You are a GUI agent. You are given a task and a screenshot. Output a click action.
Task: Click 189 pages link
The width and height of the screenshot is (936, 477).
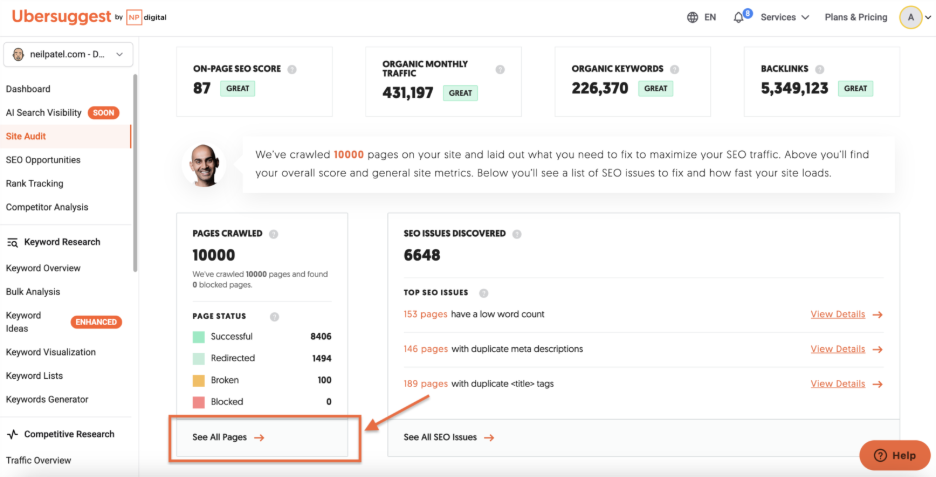[426, 383]
